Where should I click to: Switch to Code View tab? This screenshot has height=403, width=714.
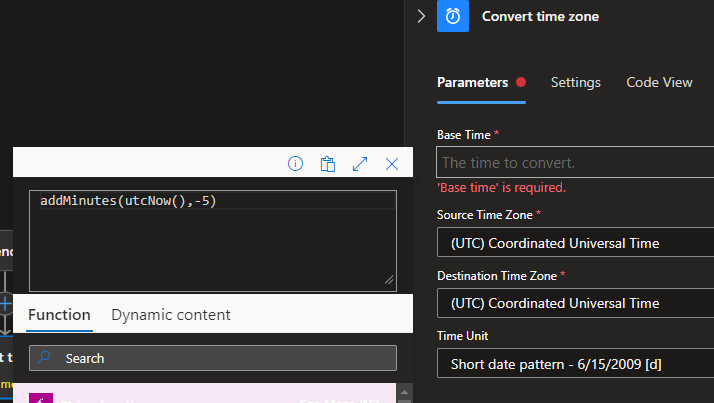(659, 82)
